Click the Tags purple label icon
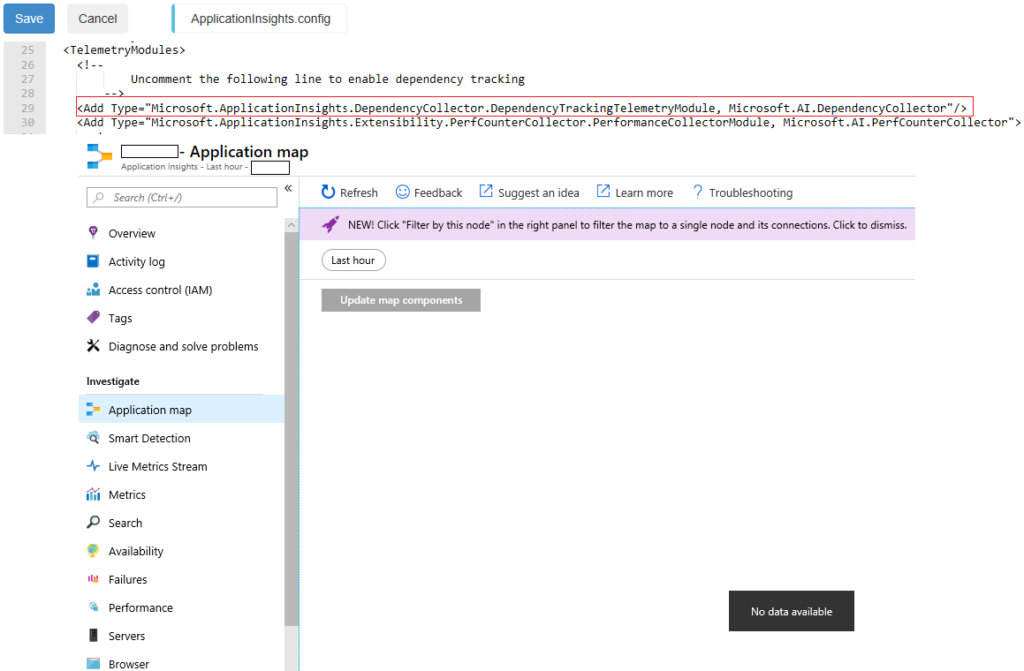Image resolution: width=1024 pixels, height=671 pixels. coord(93,318)
